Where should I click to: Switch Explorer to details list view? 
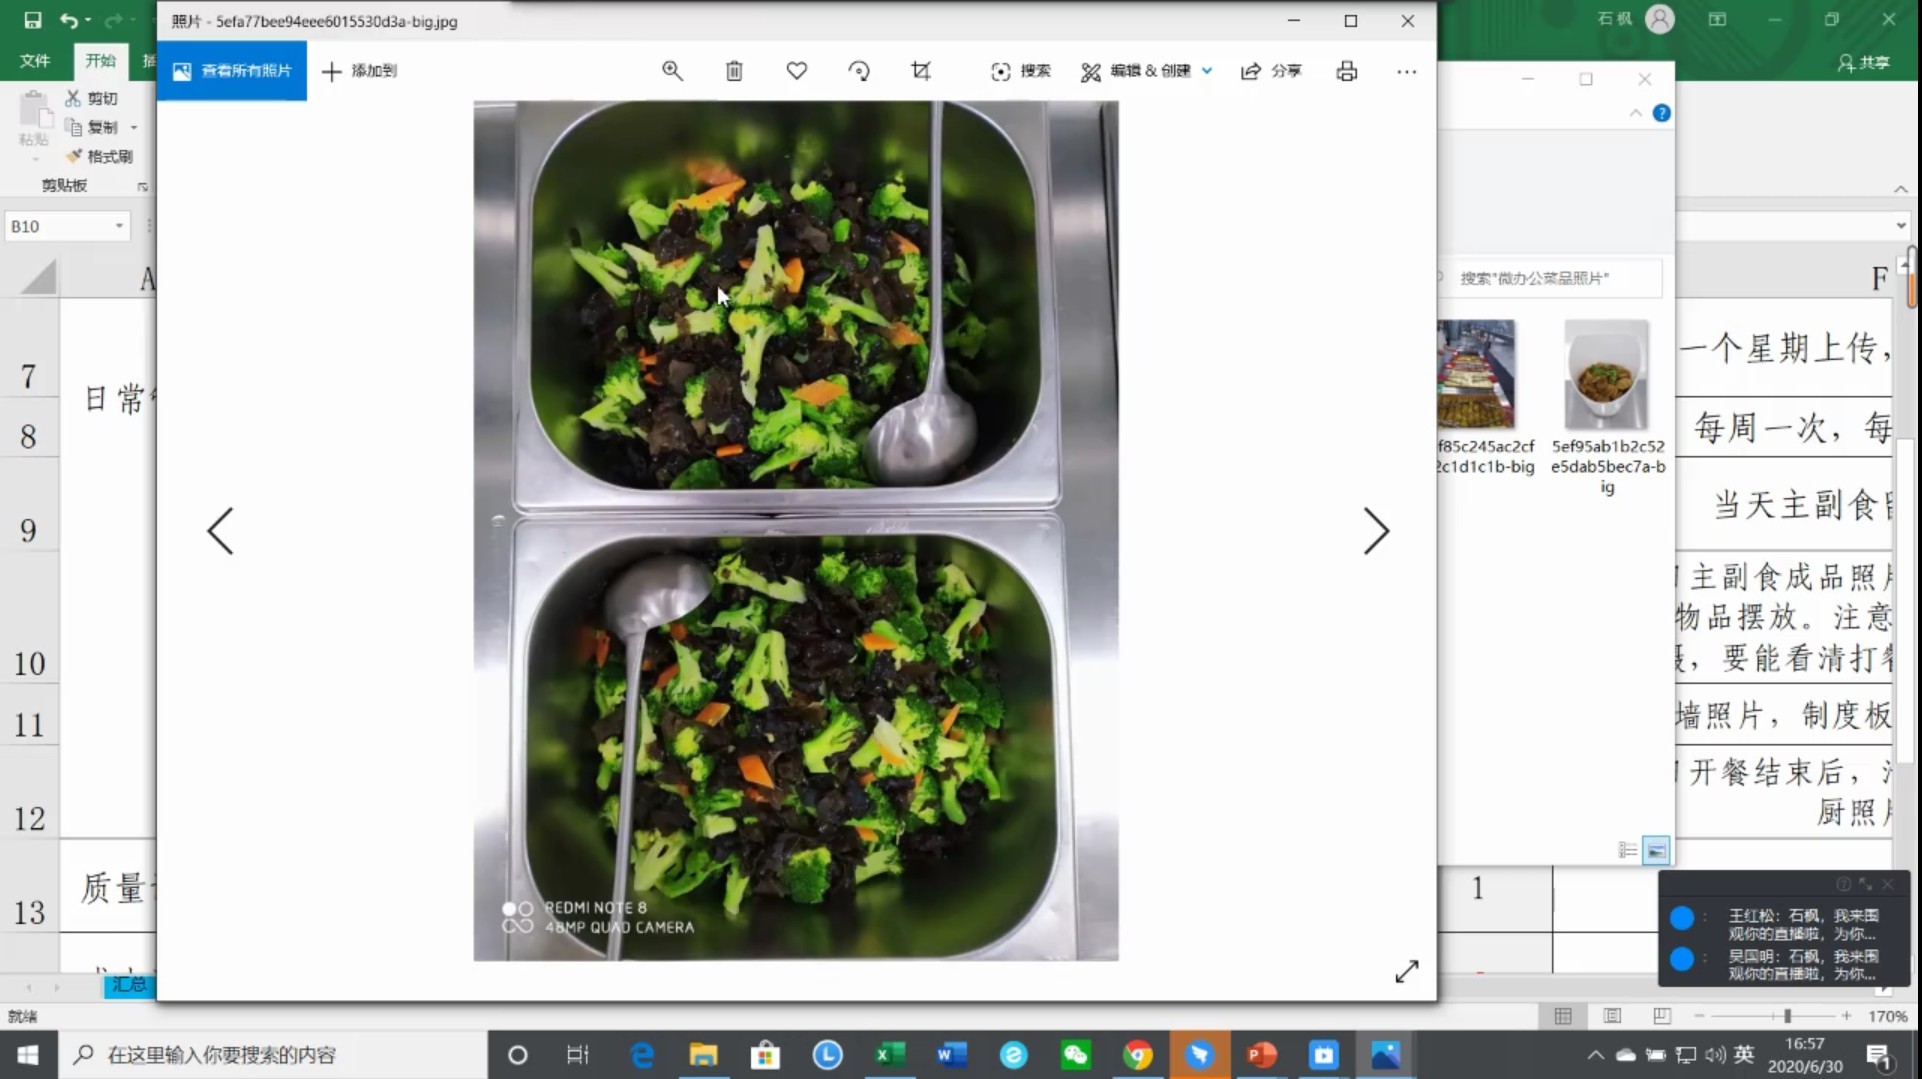[x=1627, y=850]
